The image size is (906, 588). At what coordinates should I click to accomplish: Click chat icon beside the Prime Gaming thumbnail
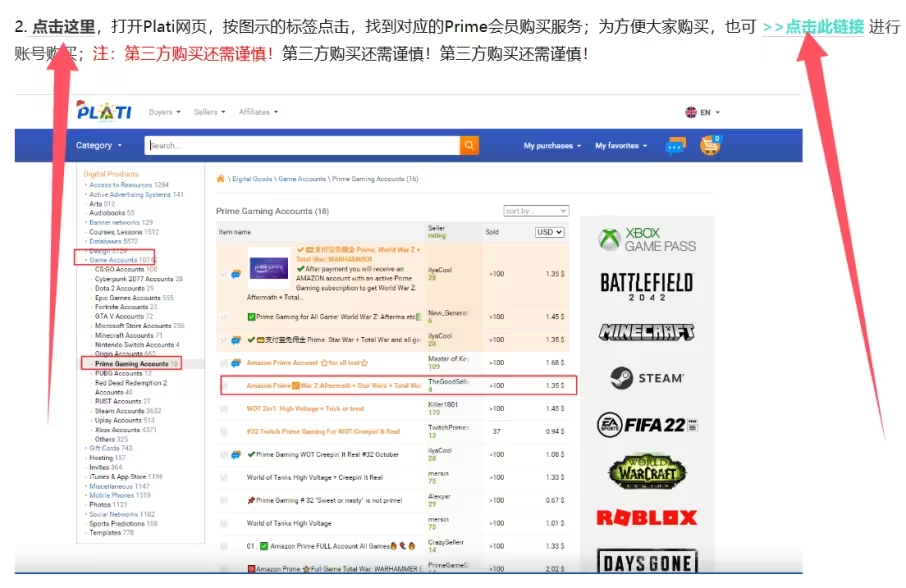tap(236, 274)
